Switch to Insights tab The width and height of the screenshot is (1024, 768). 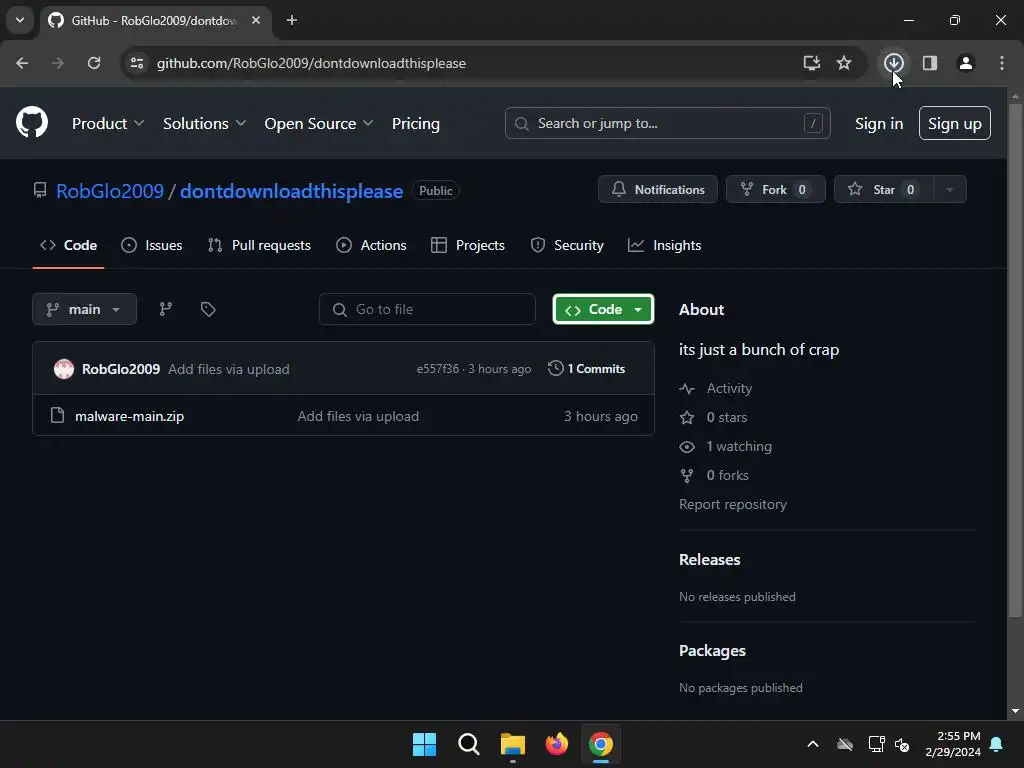(664, 245)
